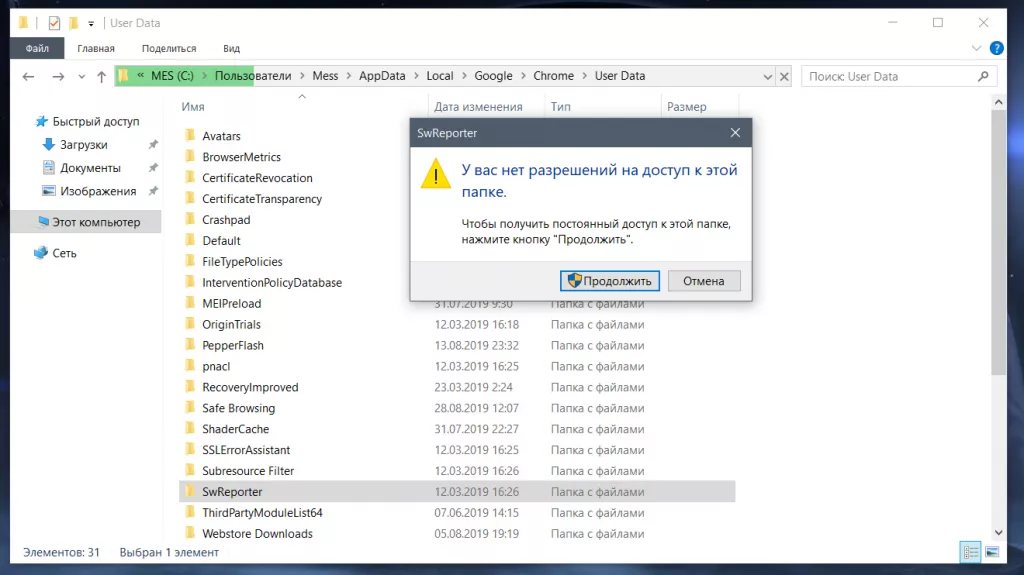The image size is (1024, 575).
Task: Click Local in the address breadcrumb
Action: [x=440, y=76]
